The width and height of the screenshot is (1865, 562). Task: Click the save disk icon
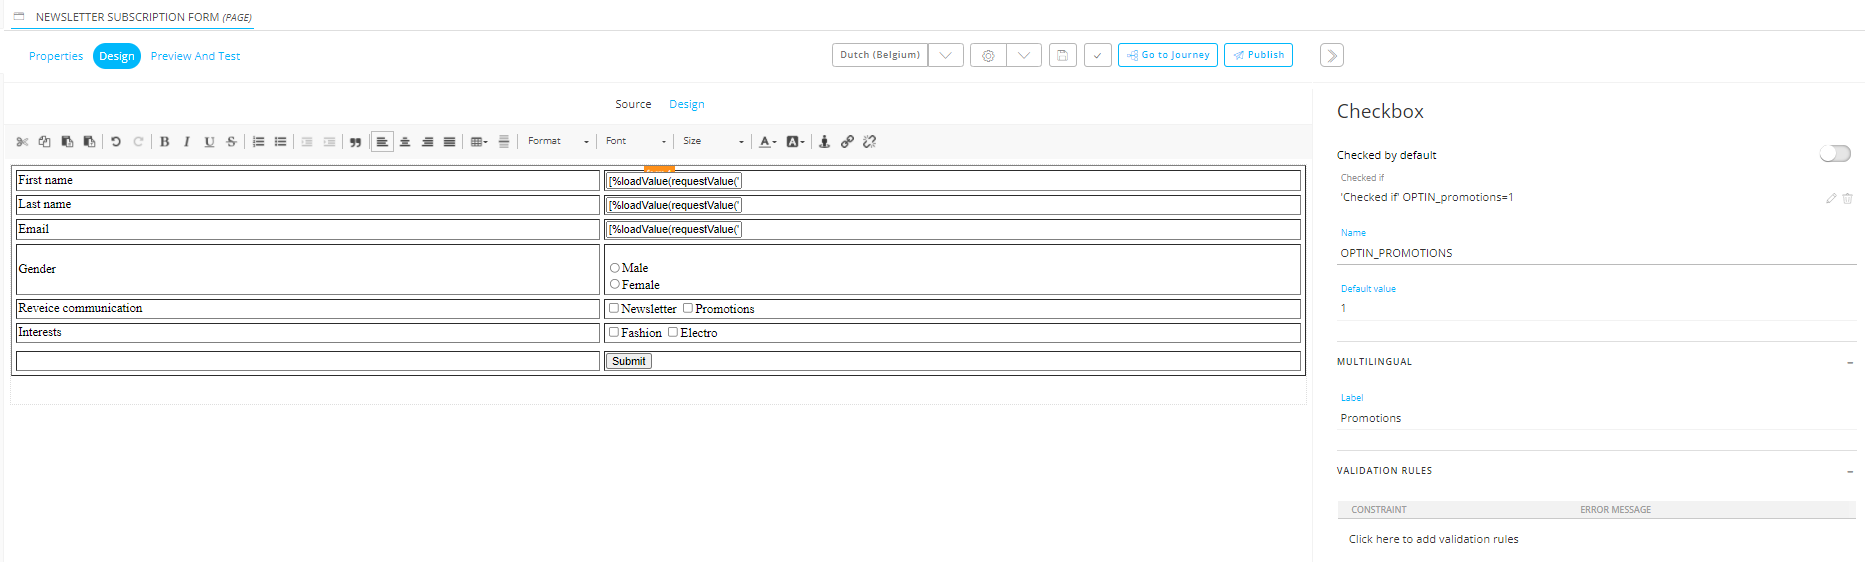[1062, 55]
